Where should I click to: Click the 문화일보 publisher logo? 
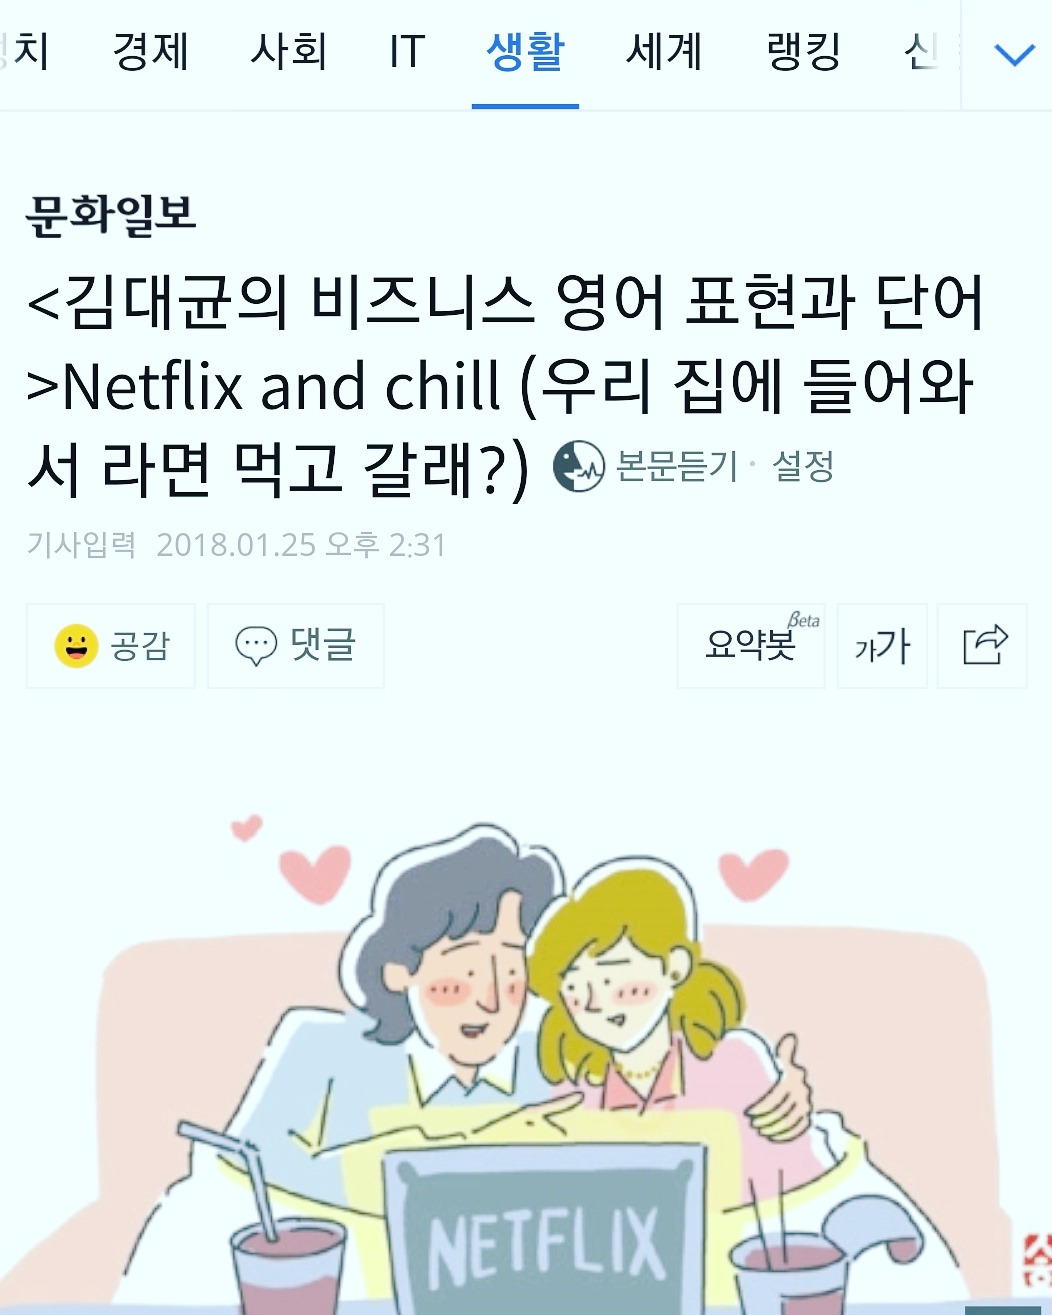click(111, 215)
